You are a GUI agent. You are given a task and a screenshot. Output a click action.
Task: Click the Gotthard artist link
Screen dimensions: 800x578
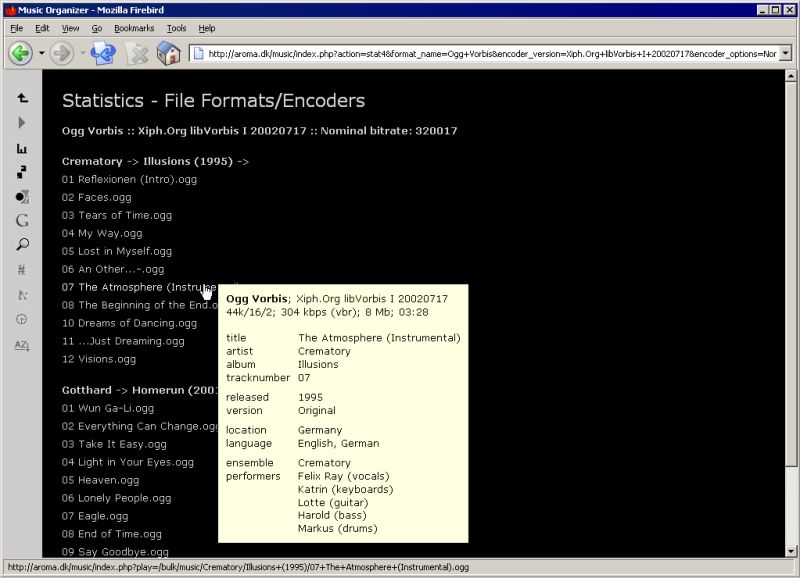pyautogui.click(x=87, y=390)
